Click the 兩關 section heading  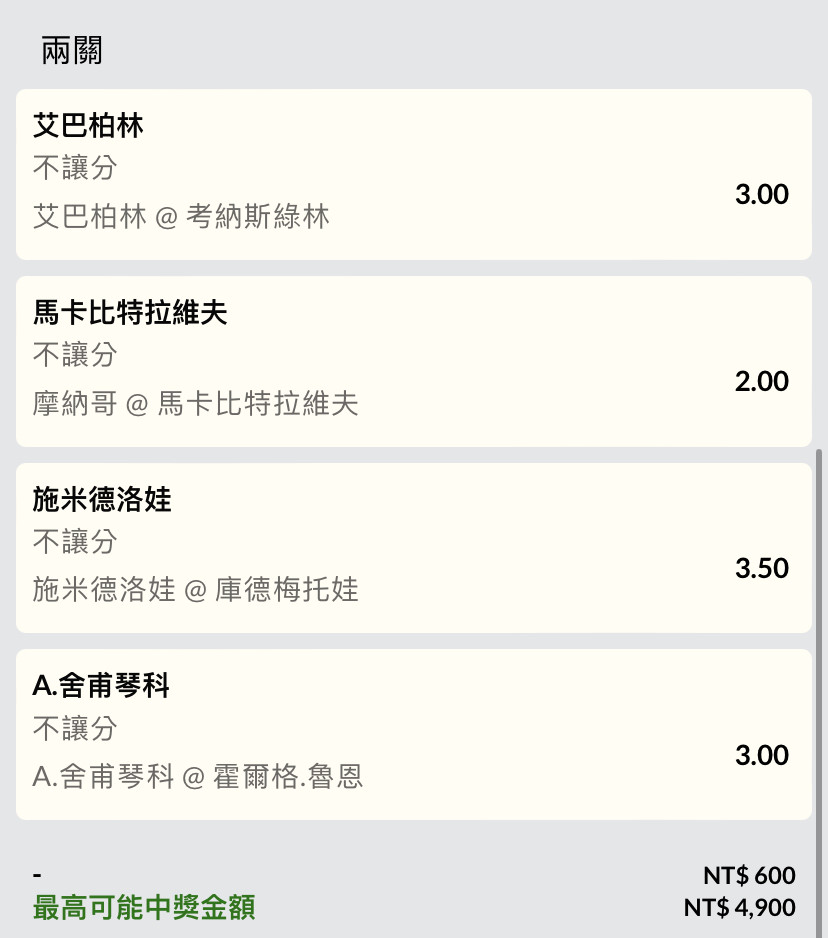point(72,50)
